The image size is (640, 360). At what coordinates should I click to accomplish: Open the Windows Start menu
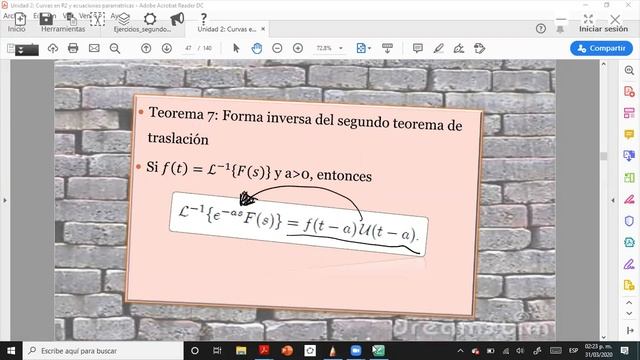coord(11,351)
